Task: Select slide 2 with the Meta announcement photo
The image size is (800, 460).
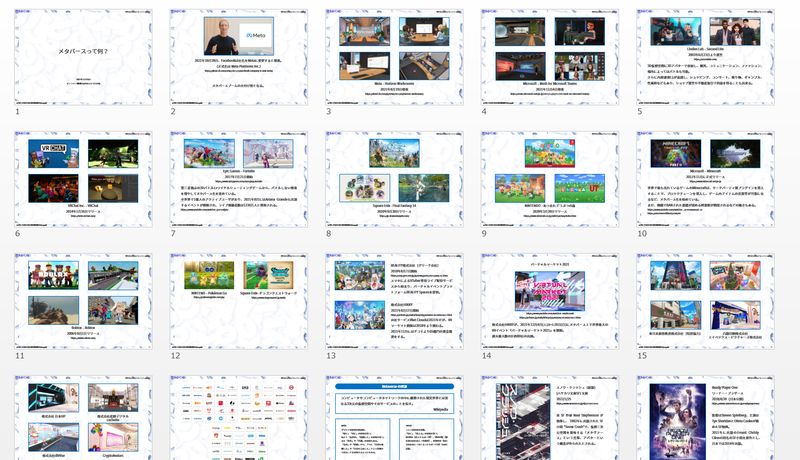Action: [239, 57]
